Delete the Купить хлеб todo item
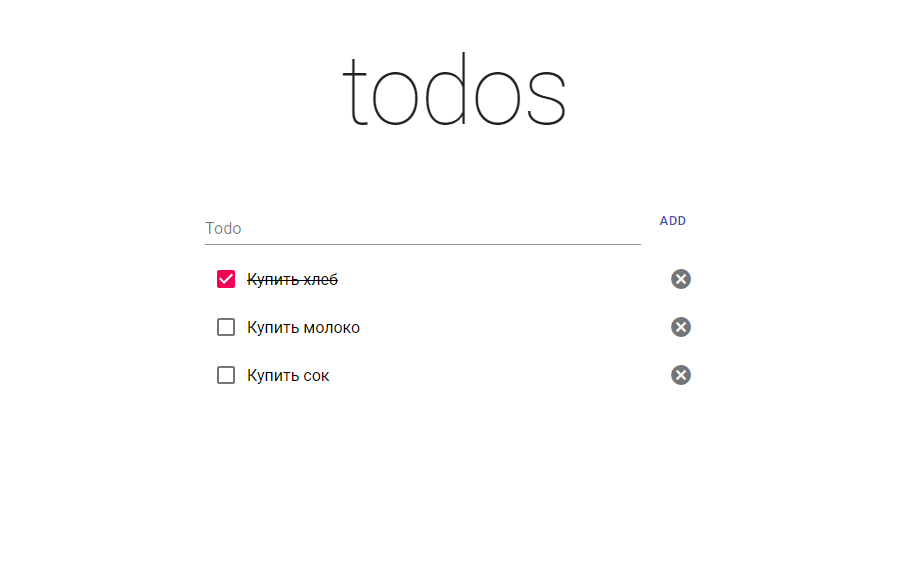This screenshot has width=900, height=579. click(681, 279)
